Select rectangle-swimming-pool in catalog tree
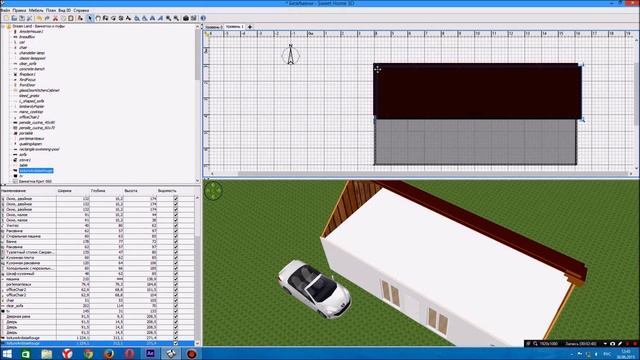Viewport: 640px width, 360px height. 39,149
